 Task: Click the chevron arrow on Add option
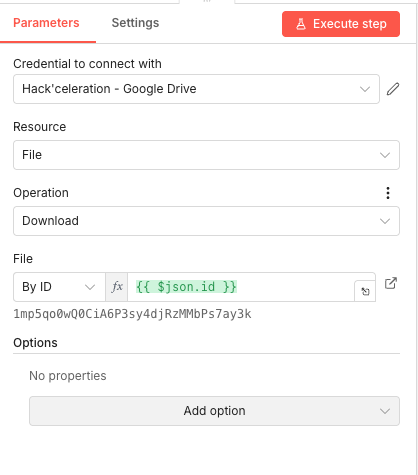(385, 411)
